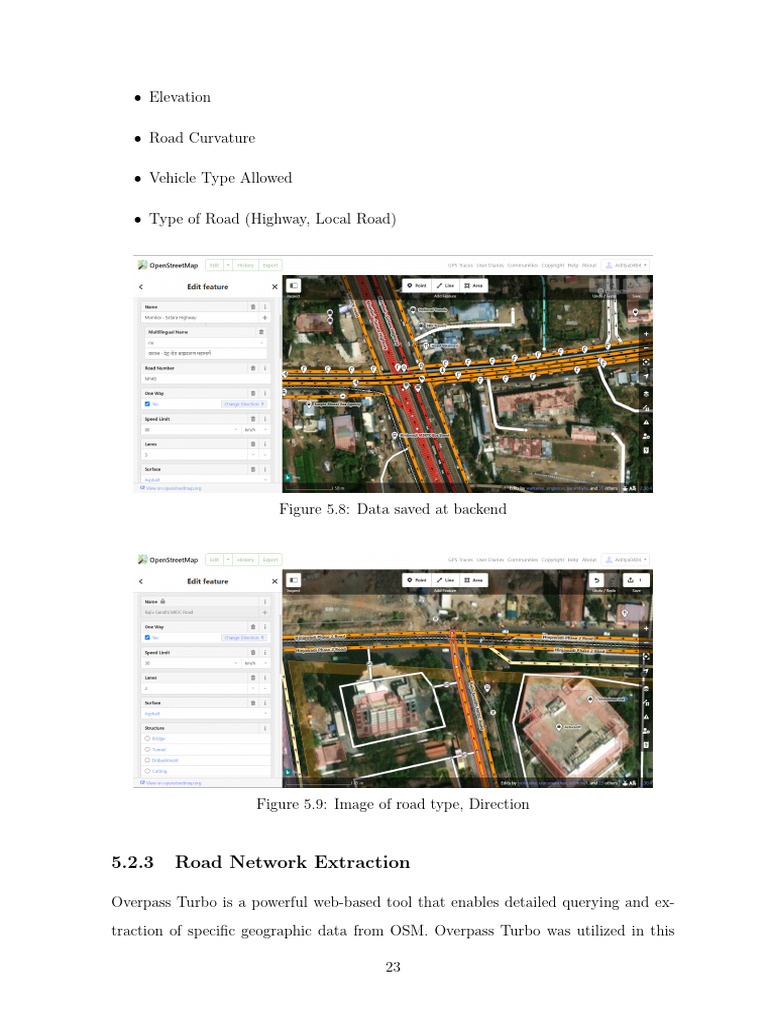
Task: Open issues warning-triangle panel in Figure 5.8
Action: [x=646, y=423]
